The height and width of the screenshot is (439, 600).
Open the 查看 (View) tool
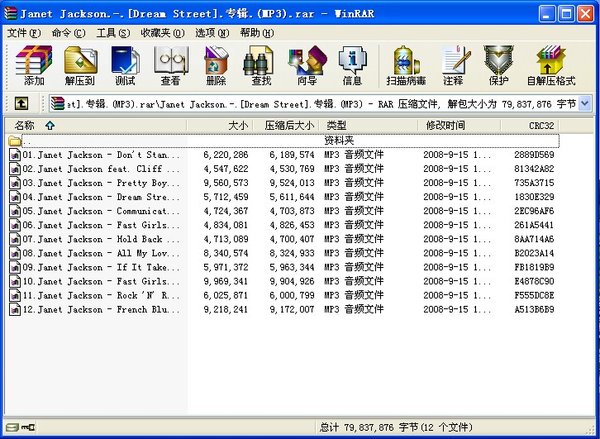(x=171, y=65)
